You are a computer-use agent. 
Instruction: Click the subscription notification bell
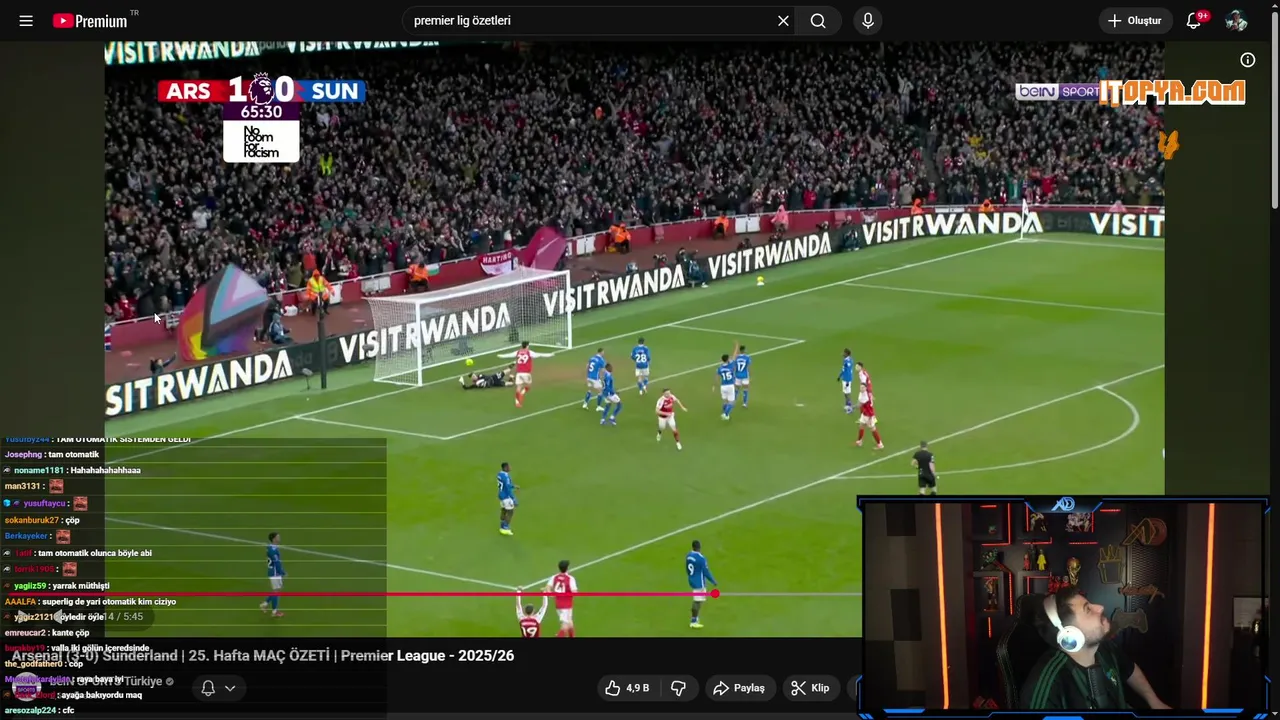pyautogui.click(x=208, y=688)
